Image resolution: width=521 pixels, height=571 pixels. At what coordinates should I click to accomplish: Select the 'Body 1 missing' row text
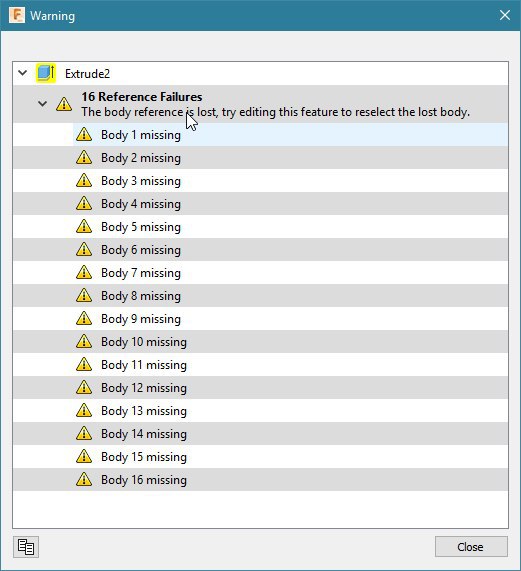point(141,135)
